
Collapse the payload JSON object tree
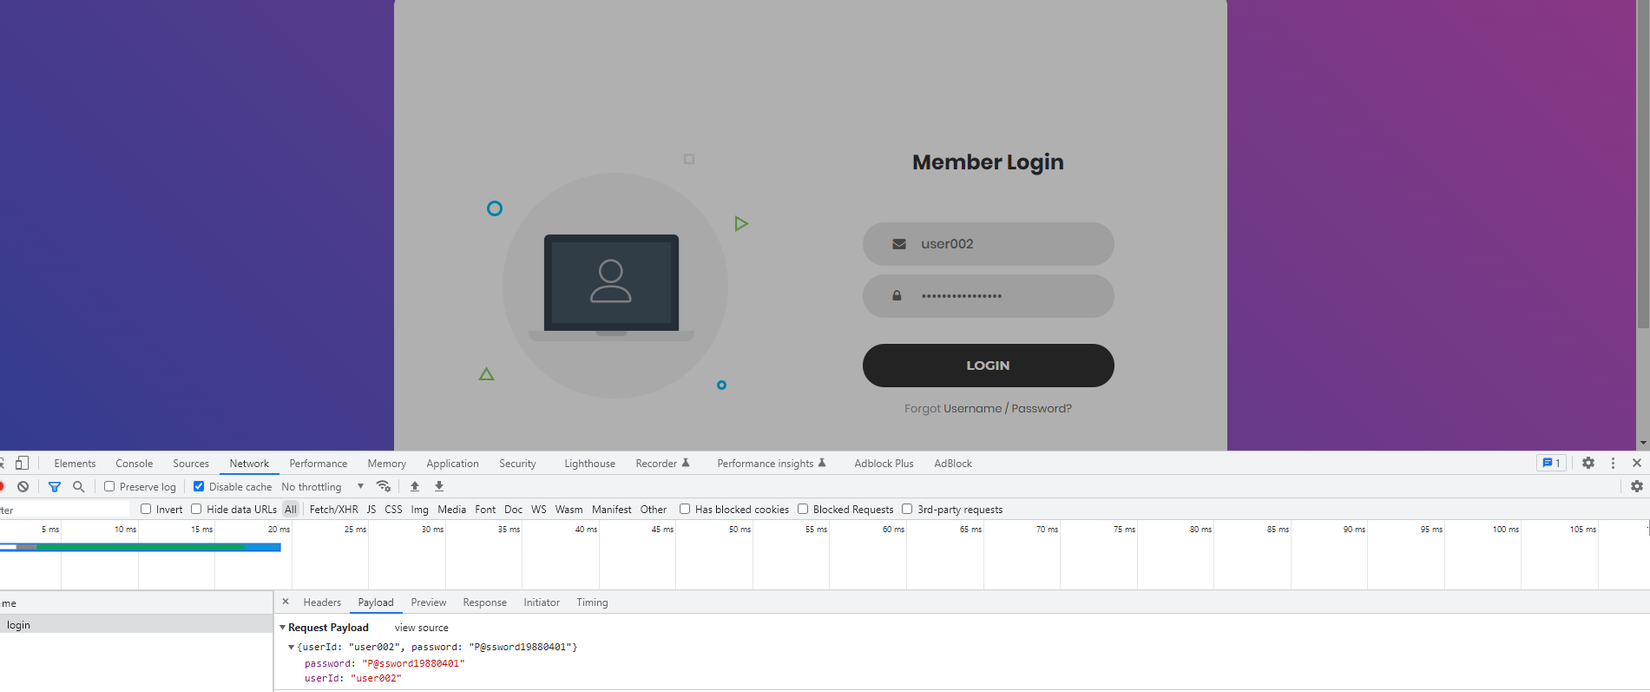291,647
